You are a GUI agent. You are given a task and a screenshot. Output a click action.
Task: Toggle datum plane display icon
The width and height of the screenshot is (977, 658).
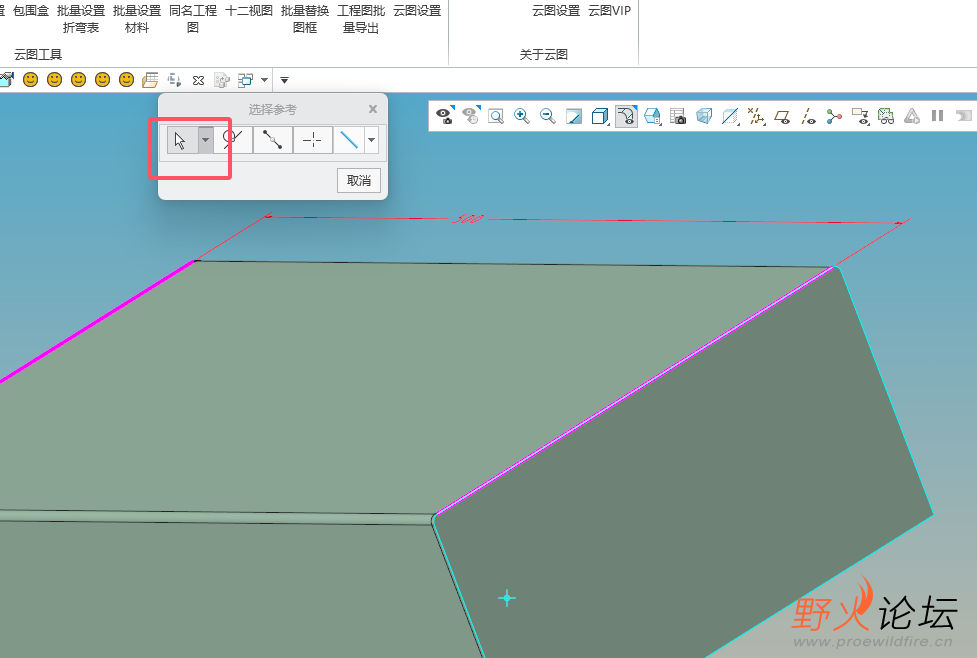tap(783, 117)
